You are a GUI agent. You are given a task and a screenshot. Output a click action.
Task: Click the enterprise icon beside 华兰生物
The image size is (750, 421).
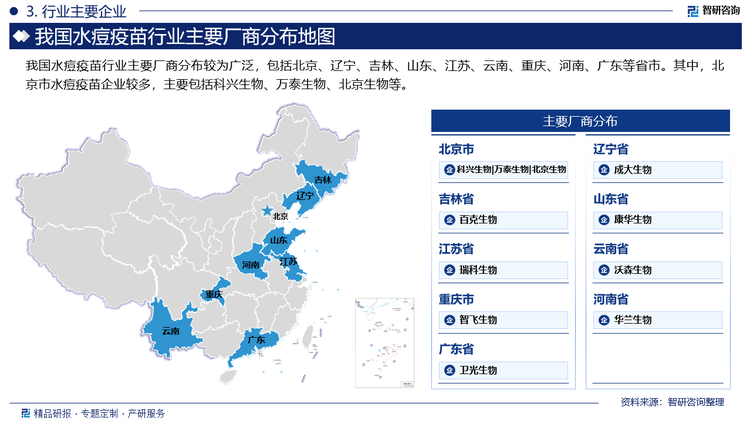pyautogui.click(x=604, y=320)
